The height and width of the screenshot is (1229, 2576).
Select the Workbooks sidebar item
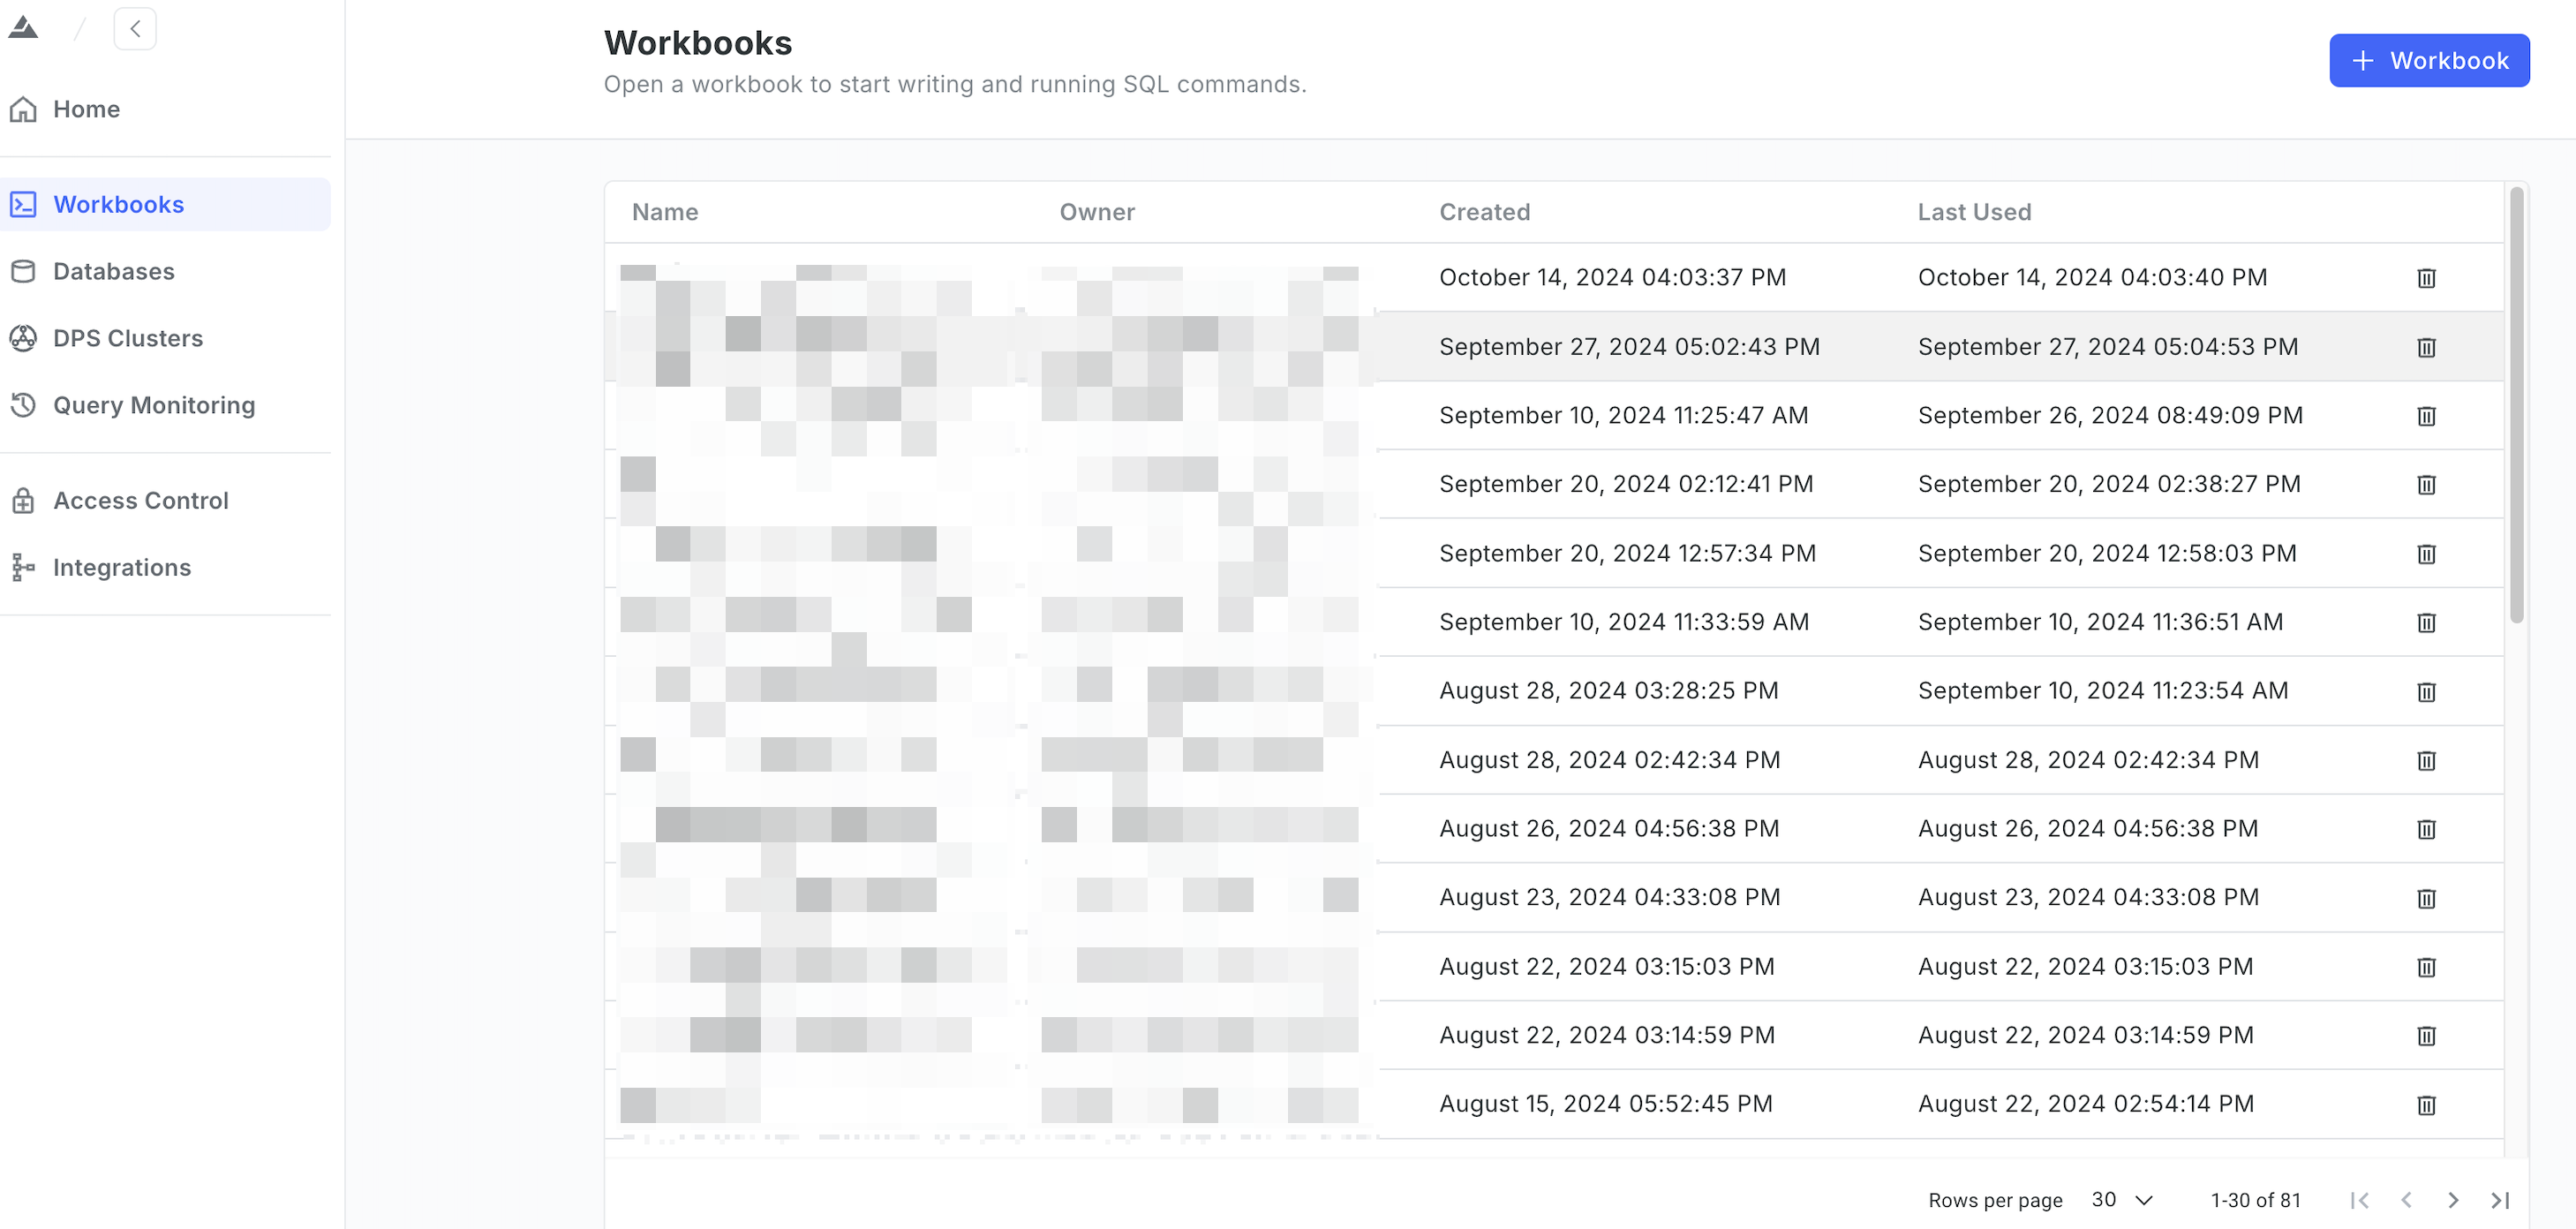coord(118,204)
